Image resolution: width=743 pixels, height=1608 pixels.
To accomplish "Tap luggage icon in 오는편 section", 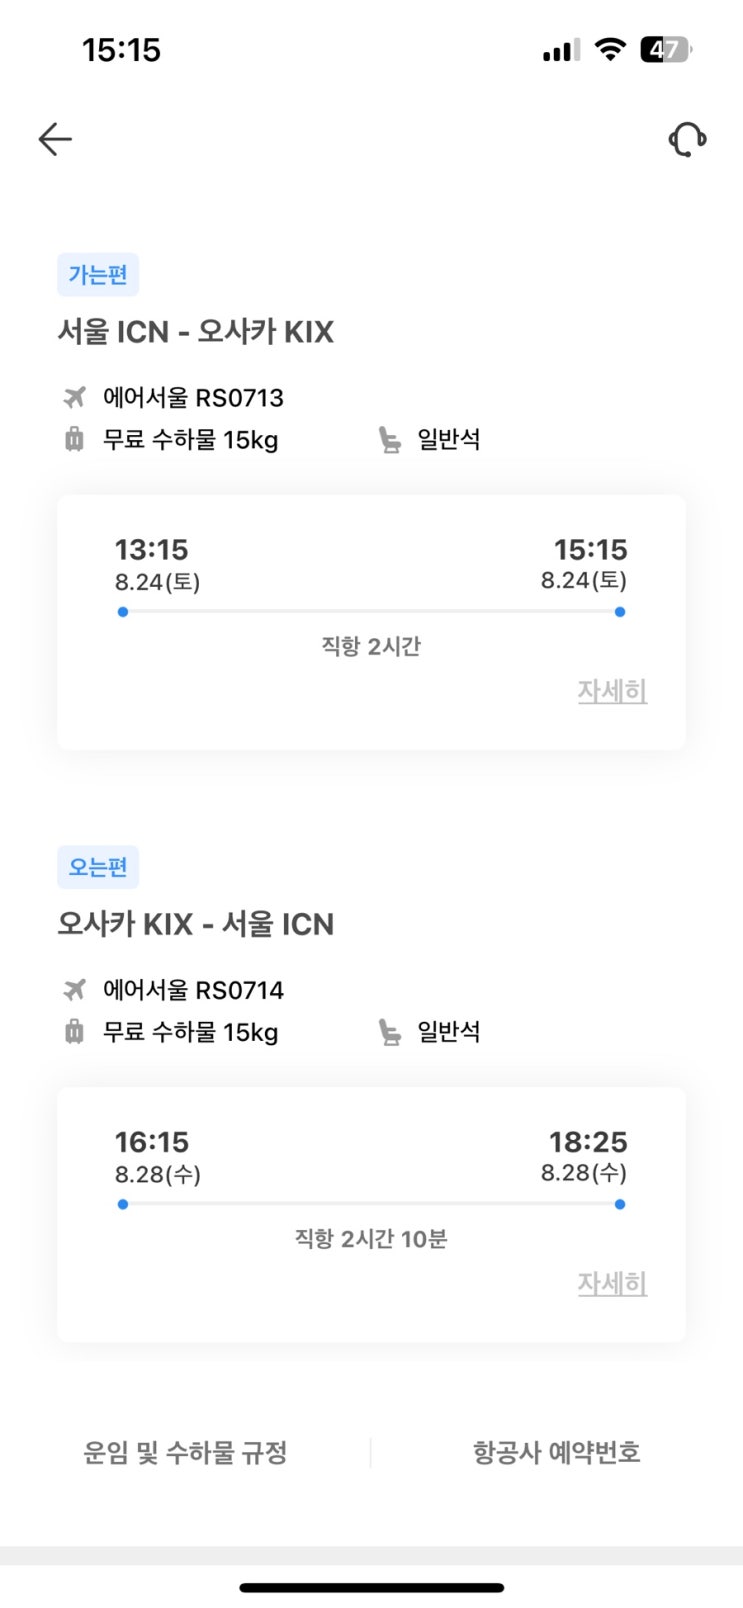I will click(74, 1031).
